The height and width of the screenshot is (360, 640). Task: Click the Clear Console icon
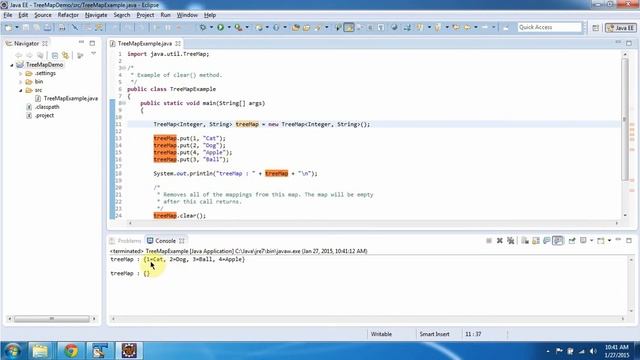(x=525, y=241)
